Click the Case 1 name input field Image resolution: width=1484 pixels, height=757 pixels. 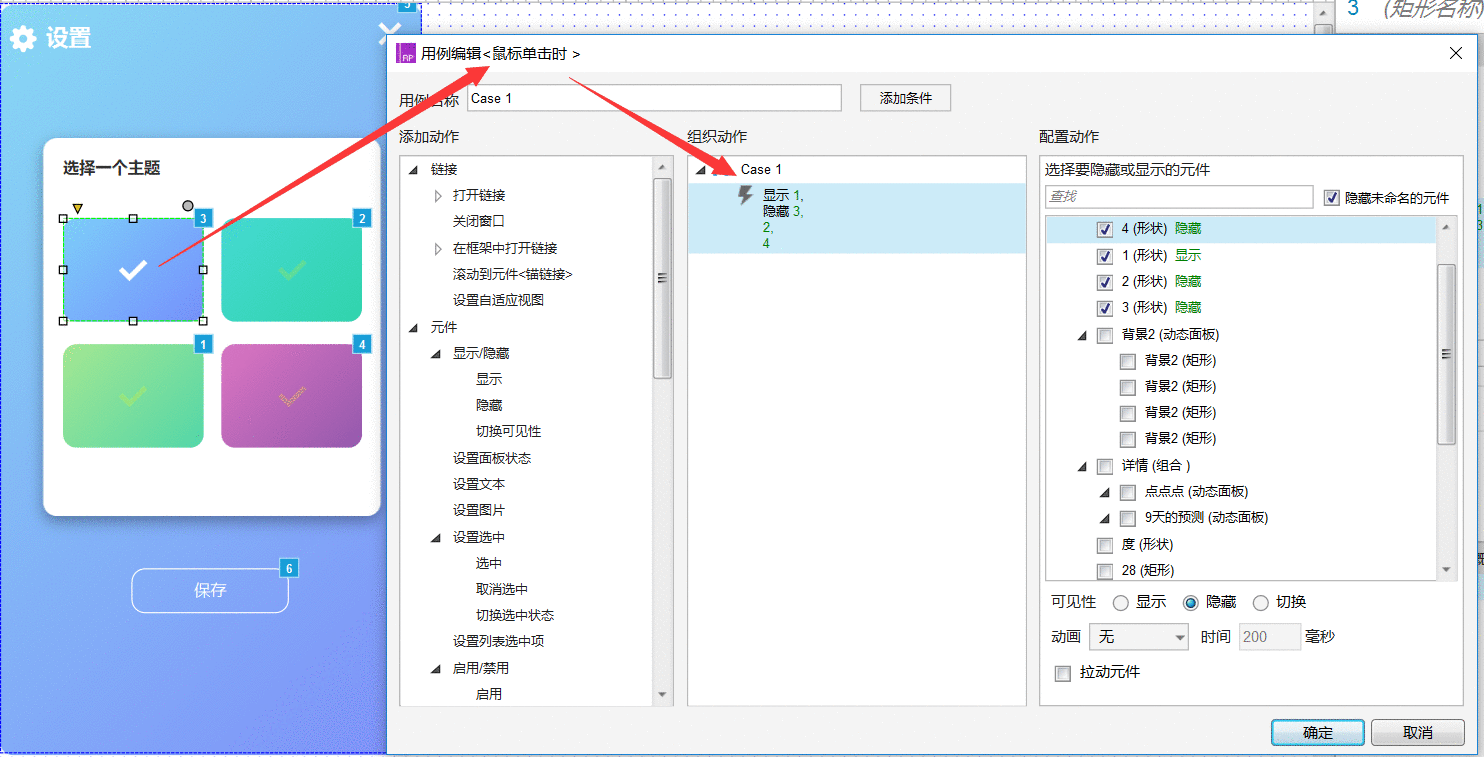coord(655,98)
